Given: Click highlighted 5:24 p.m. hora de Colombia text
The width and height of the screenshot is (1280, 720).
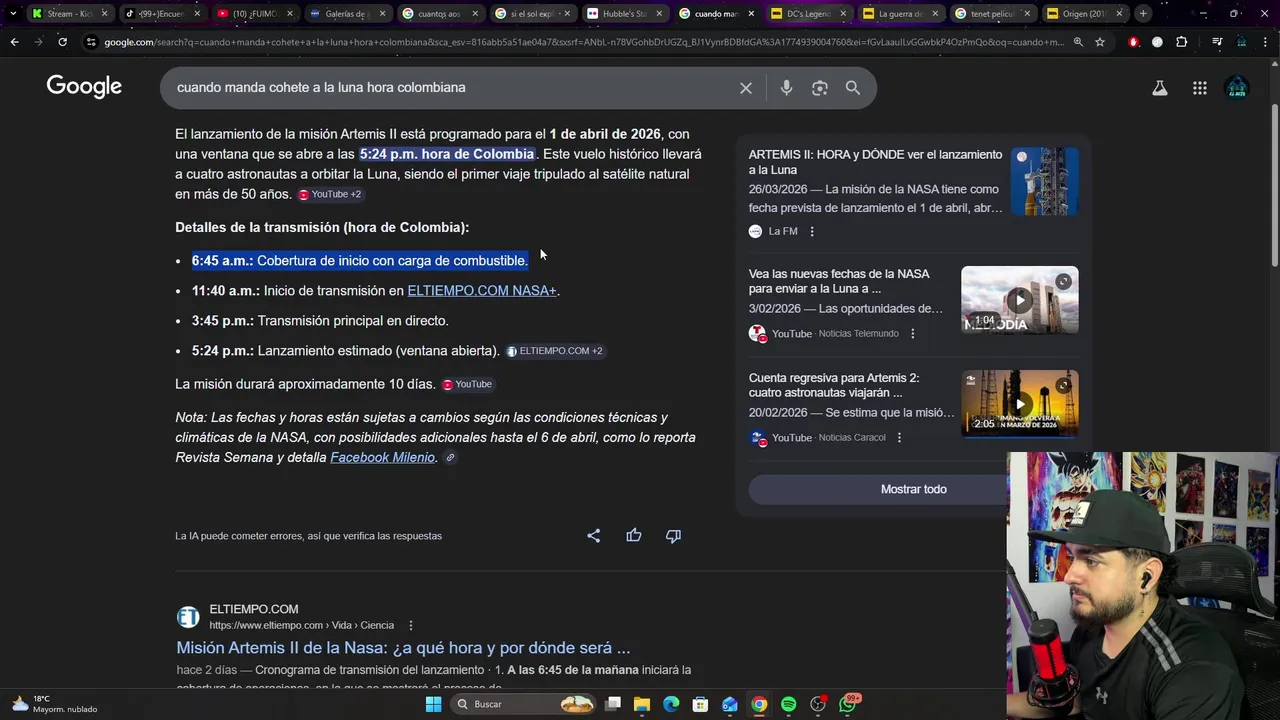Looking at the screenshot, I should (447, 154).
